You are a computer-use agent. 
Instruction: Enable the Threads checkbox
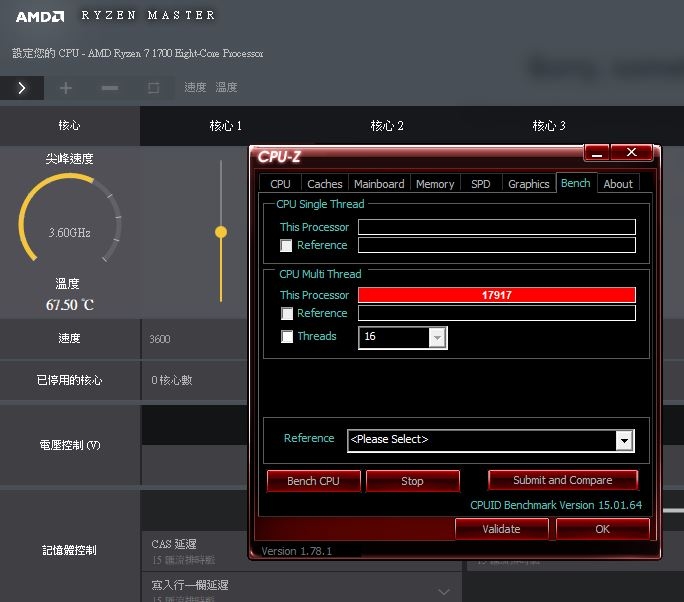[x=287, y=336]
